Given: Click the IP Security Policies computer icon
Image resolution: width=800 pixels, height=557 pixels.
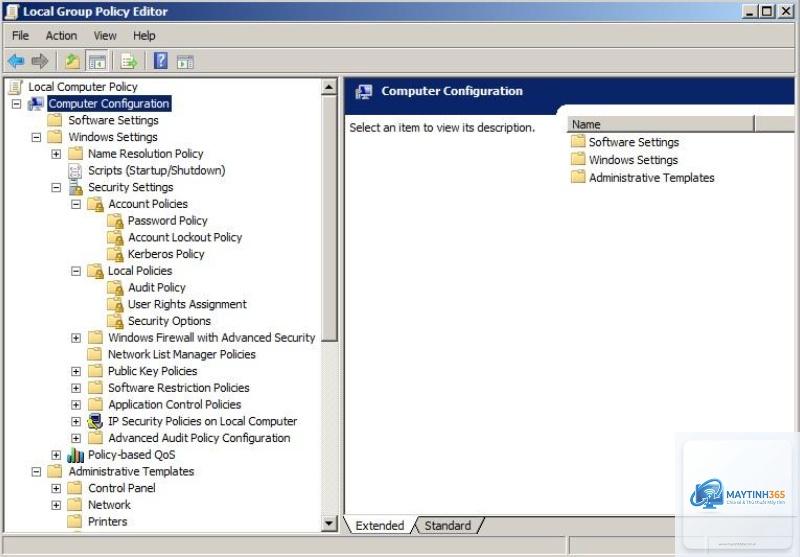Looking at the screenshot, I should (x=95, y=421).
